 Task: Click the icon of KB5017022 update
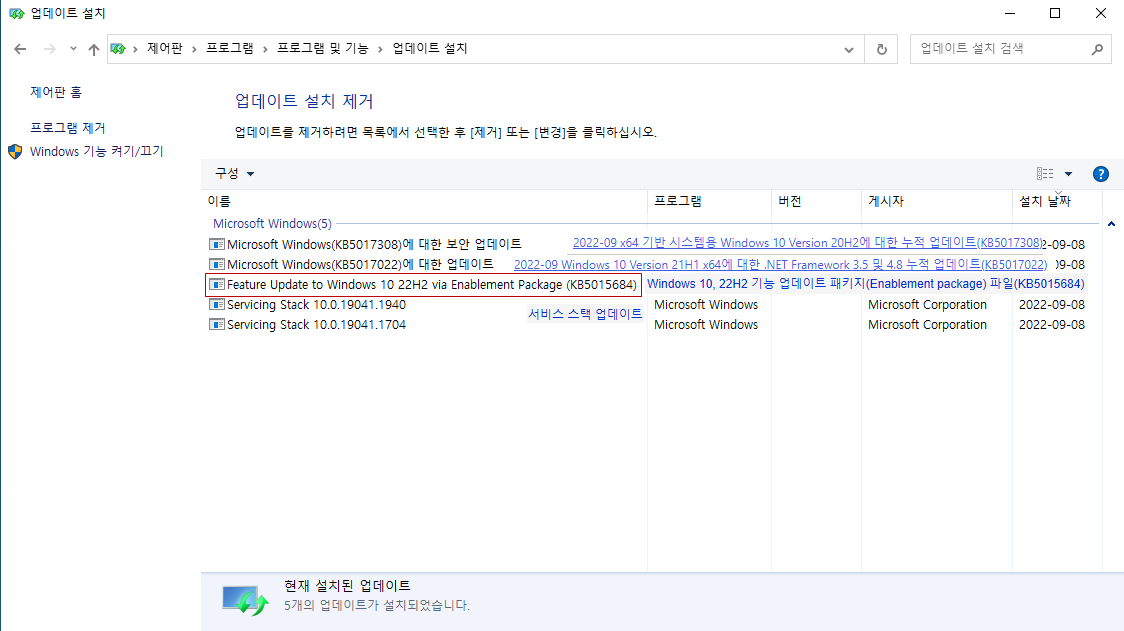click(x=216, y=265)
